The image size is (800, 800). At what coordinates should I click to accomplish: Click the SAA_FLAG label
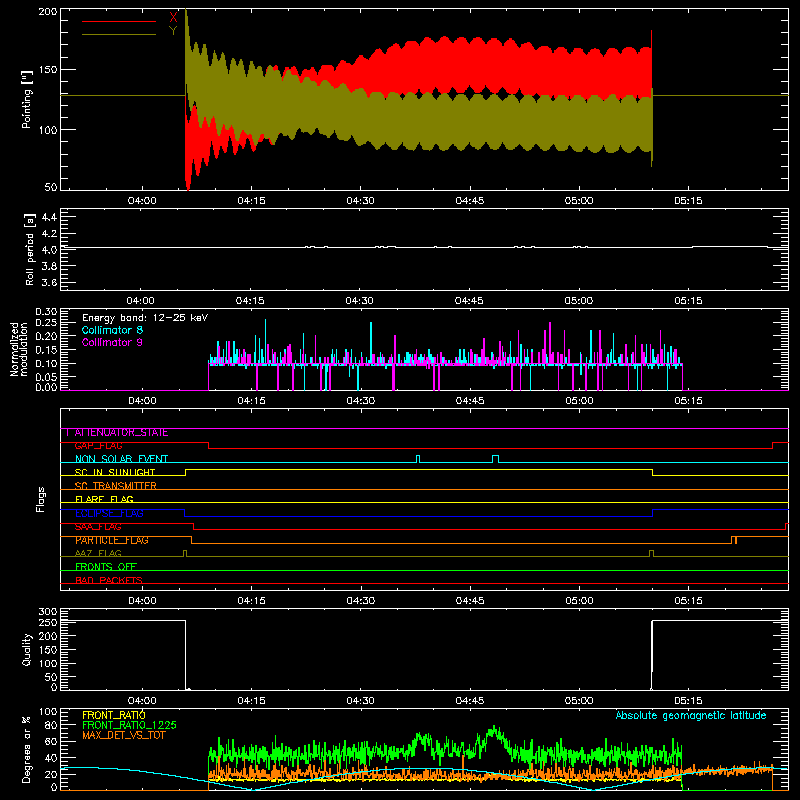pyautogui.click(x=98, y=527)
